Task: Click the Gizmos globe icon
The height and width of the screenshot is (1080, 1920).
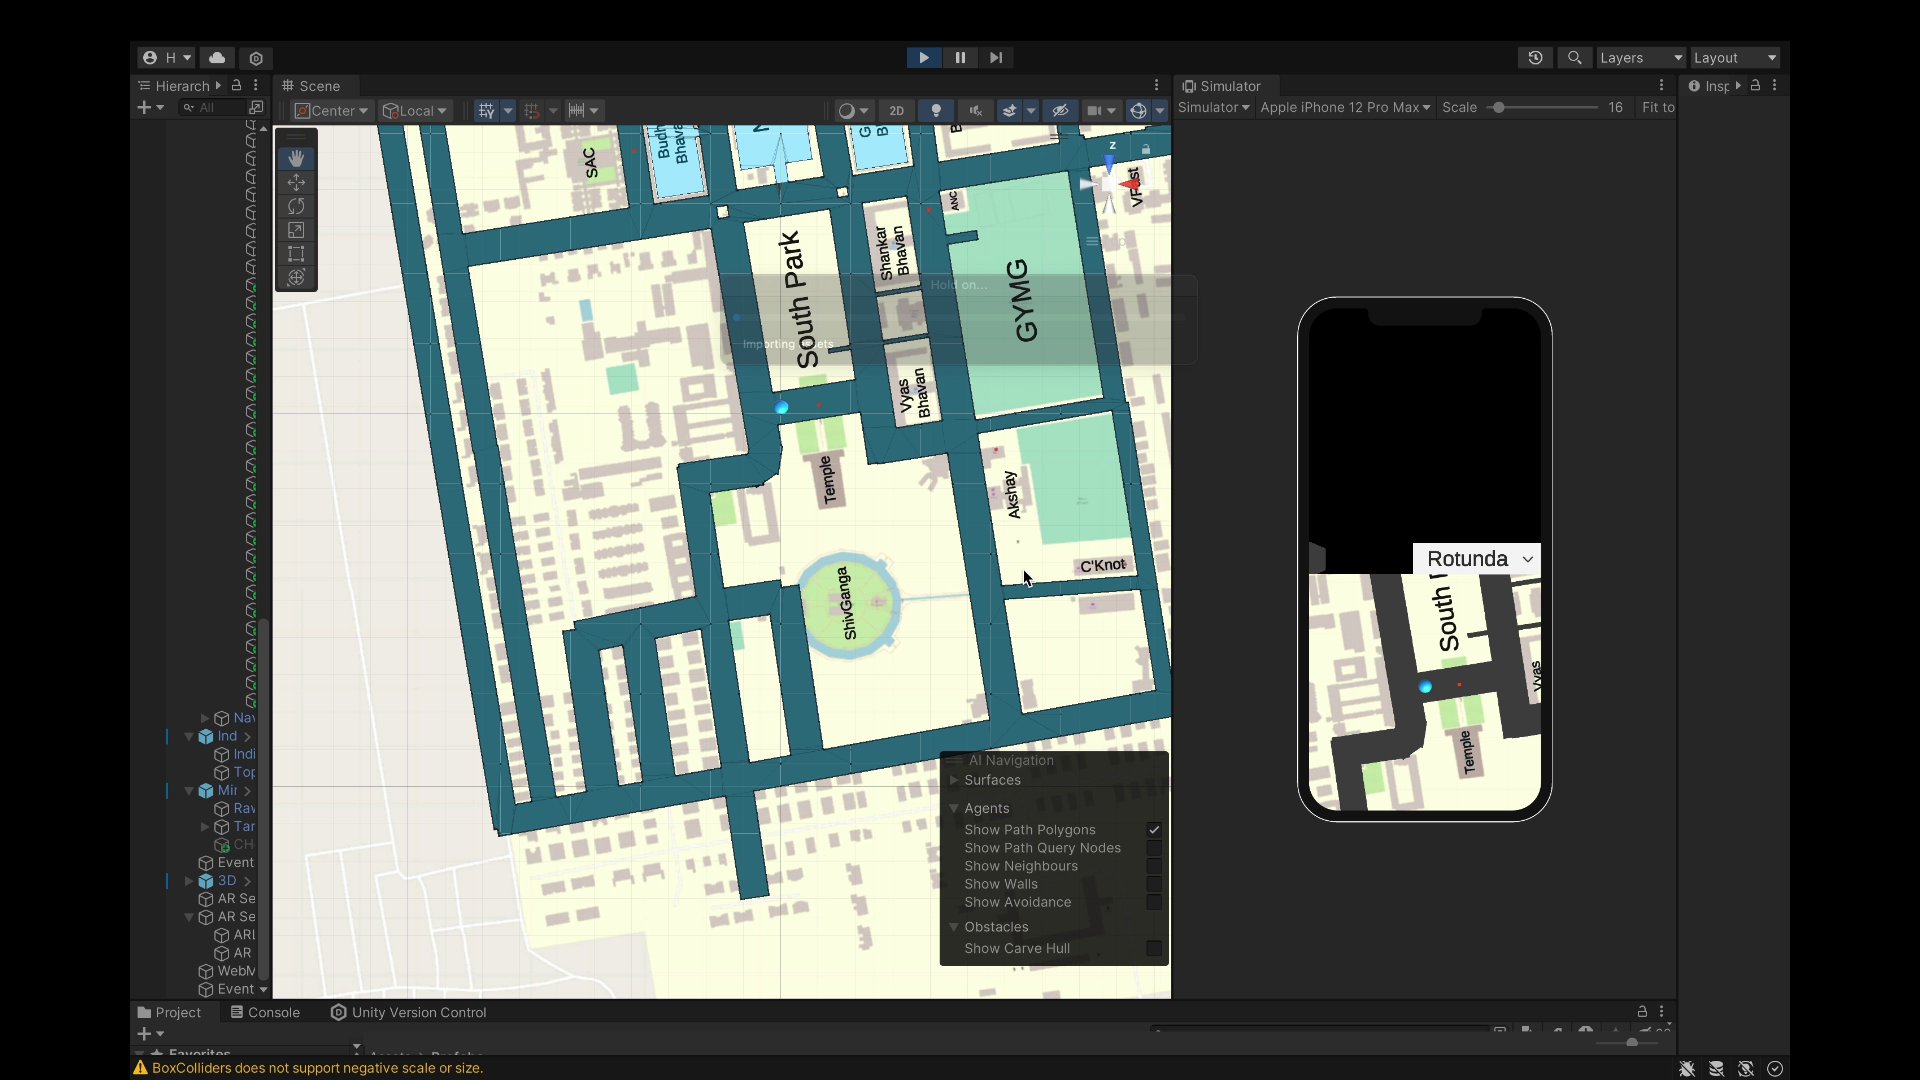Action: [x=1138, y=111]
